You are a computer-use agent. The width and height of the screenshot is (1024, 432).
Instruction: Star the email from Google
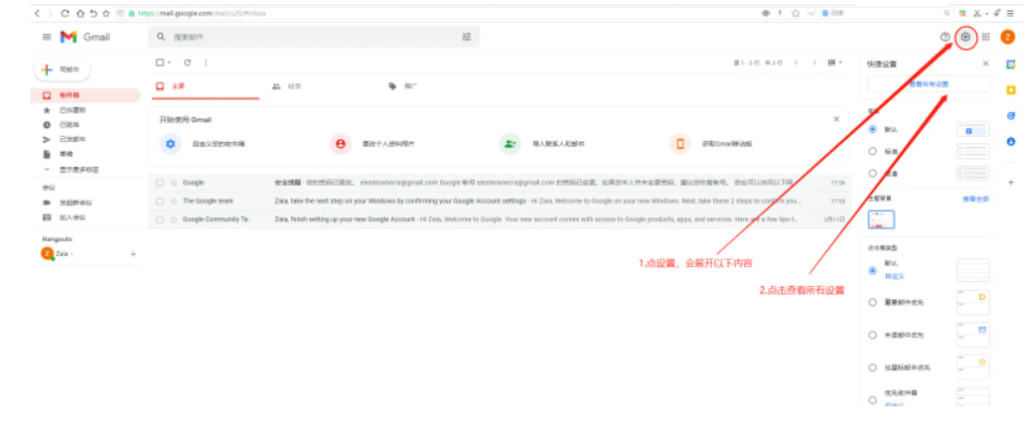[173, 183]
